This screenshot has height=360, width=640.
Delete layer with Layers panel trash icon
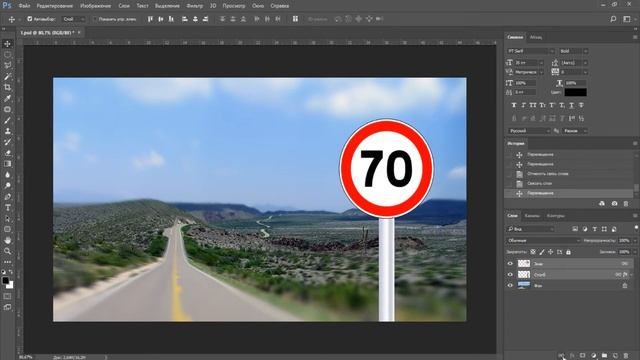click(x=626, y=356)
